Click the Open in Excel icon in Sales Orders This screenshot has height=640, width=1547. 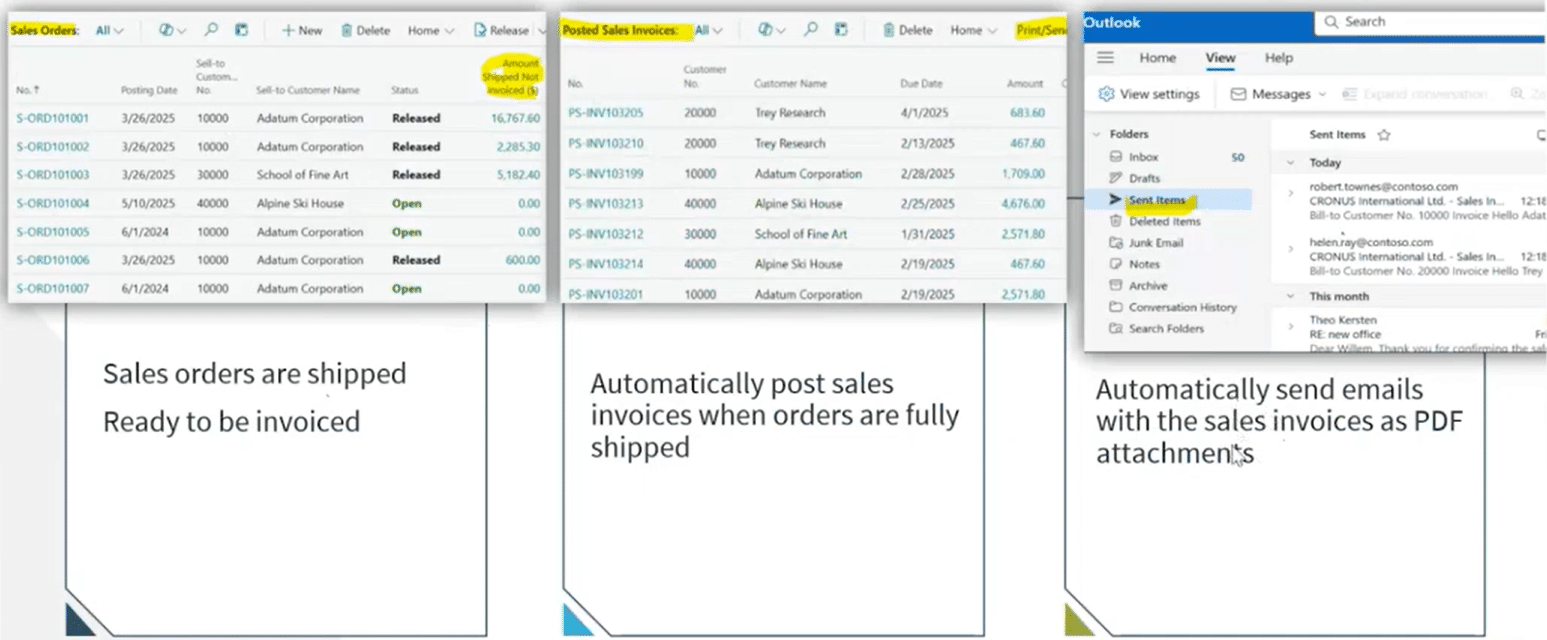point(241,30)
